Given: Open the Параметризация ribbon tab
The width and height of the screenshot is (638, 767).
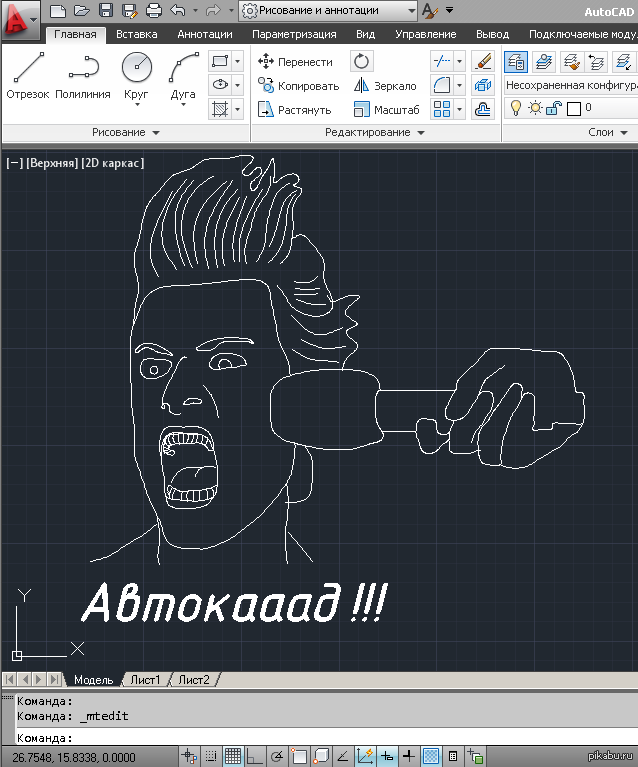Looking at the screenshot, I should click(294, 34).
